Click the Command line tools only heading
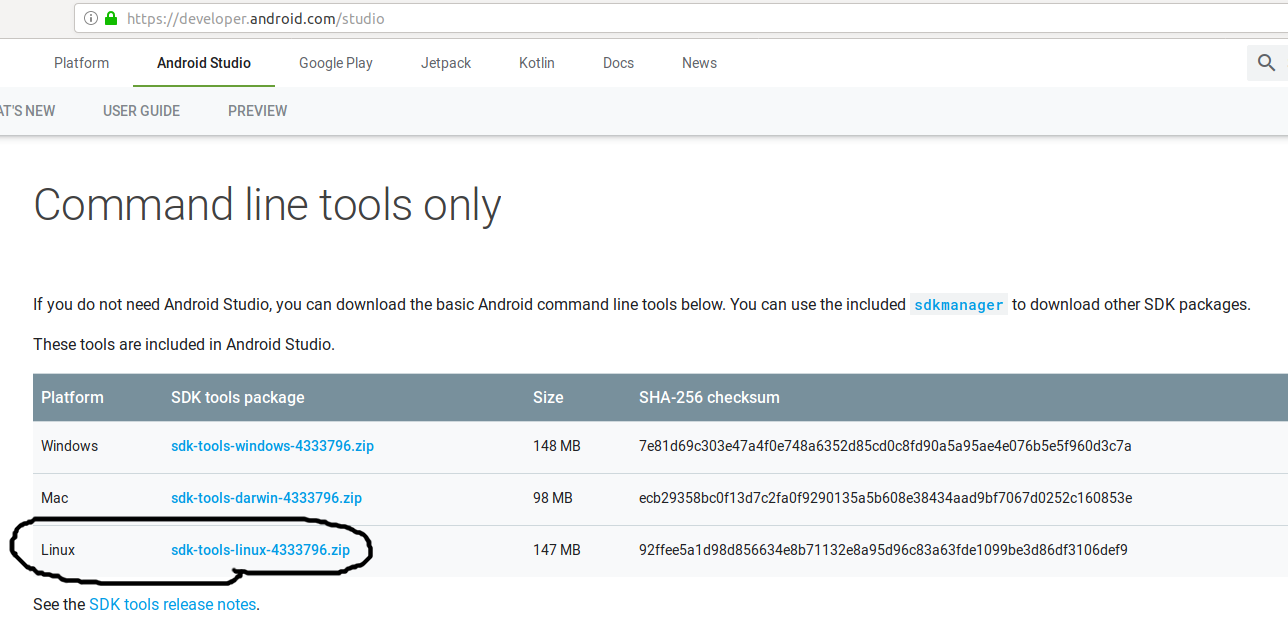Image resolution: width=1288 pixels, height=630 pixels. tap(267, 205)
